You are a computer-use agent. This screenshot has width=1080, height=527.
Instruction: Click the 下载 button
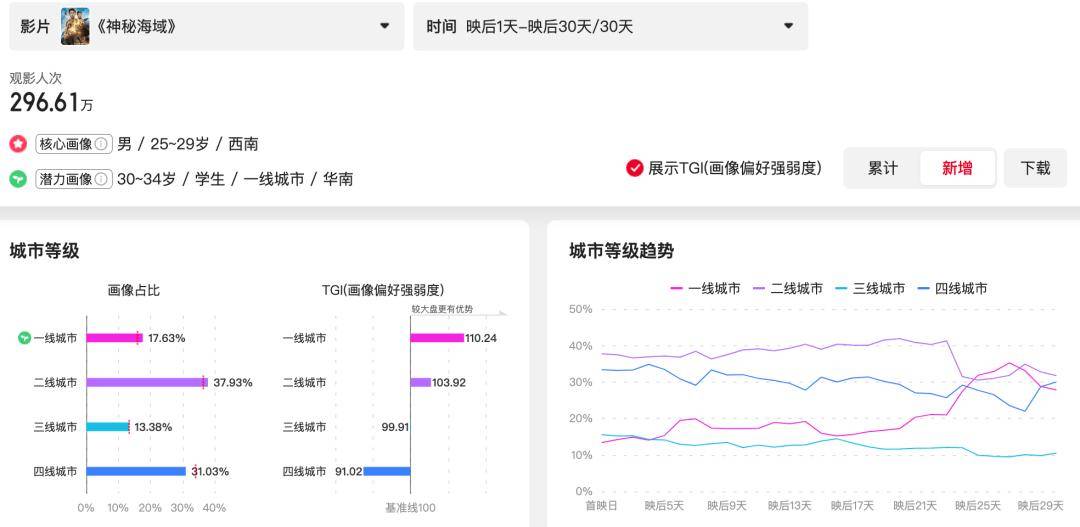[1035, 168]
